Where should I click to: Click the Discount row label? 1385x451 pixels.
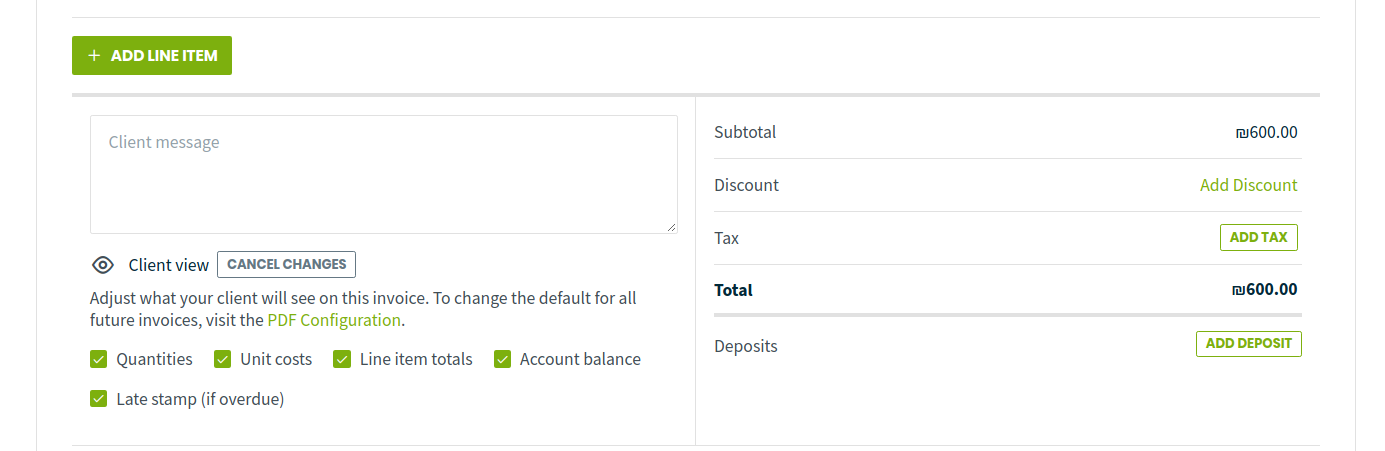pos(746,185)
